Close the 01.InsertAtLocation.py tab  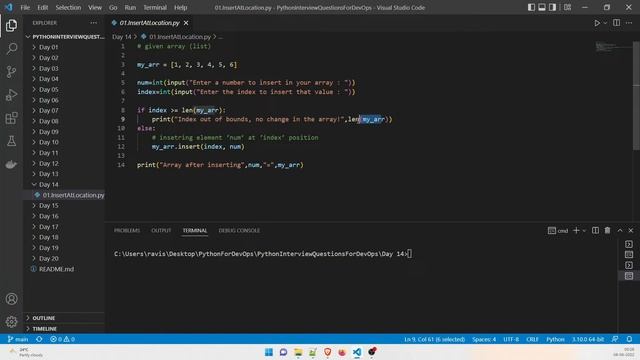coord(186,23)
